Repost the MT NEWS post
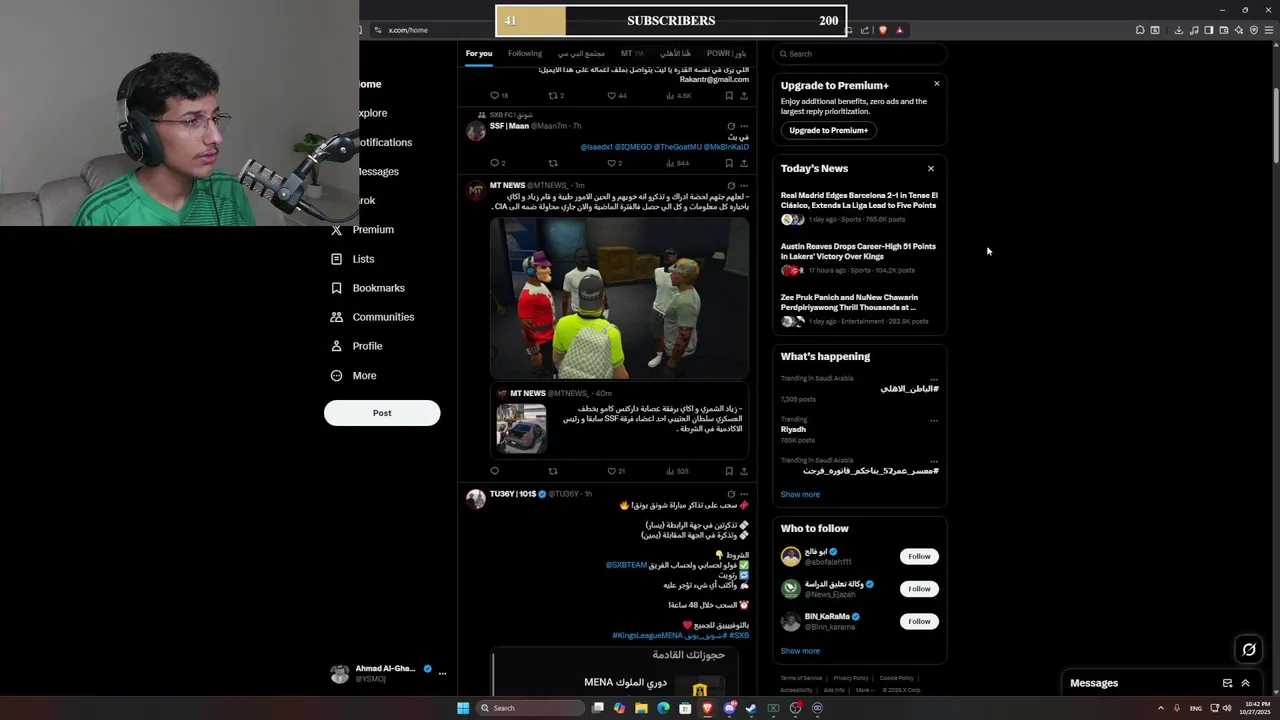This screenshot has height=720, width=1280. [553, 471]
